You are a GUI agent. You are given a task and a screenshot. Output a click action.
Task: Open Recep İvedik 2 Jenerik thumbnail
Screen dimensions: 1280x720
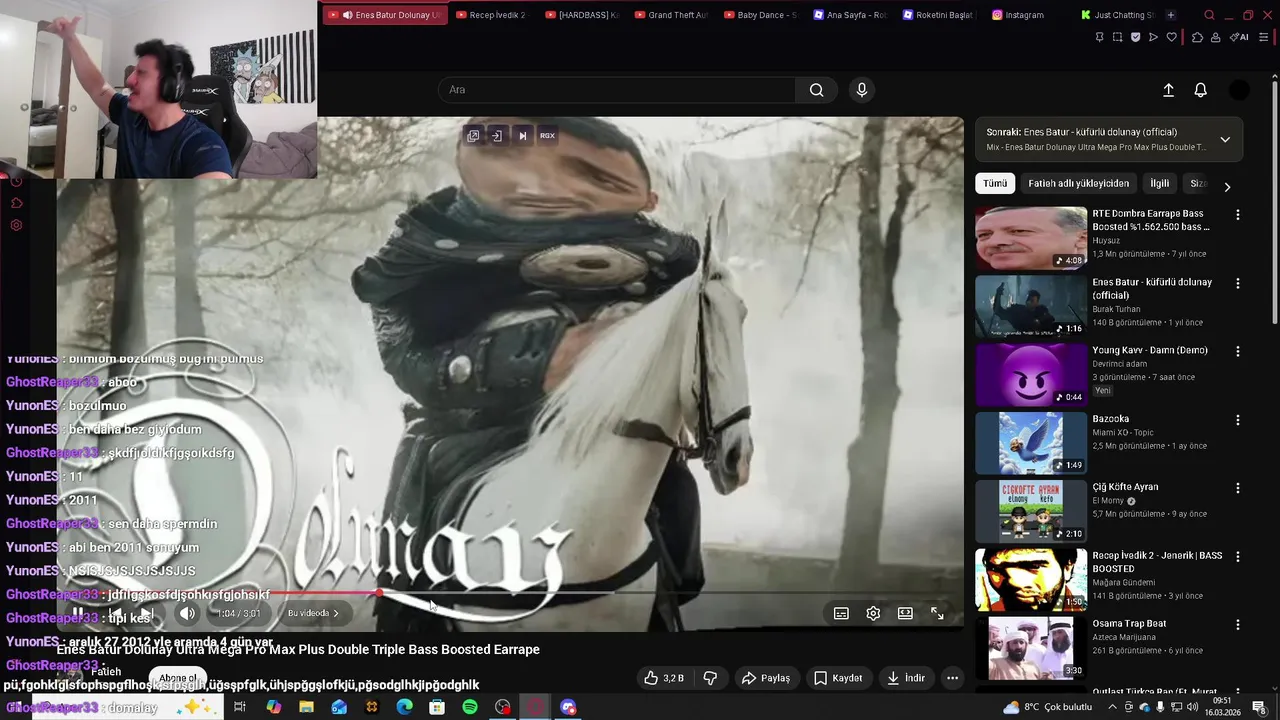pyautogui.click(x=1031, y=579)
